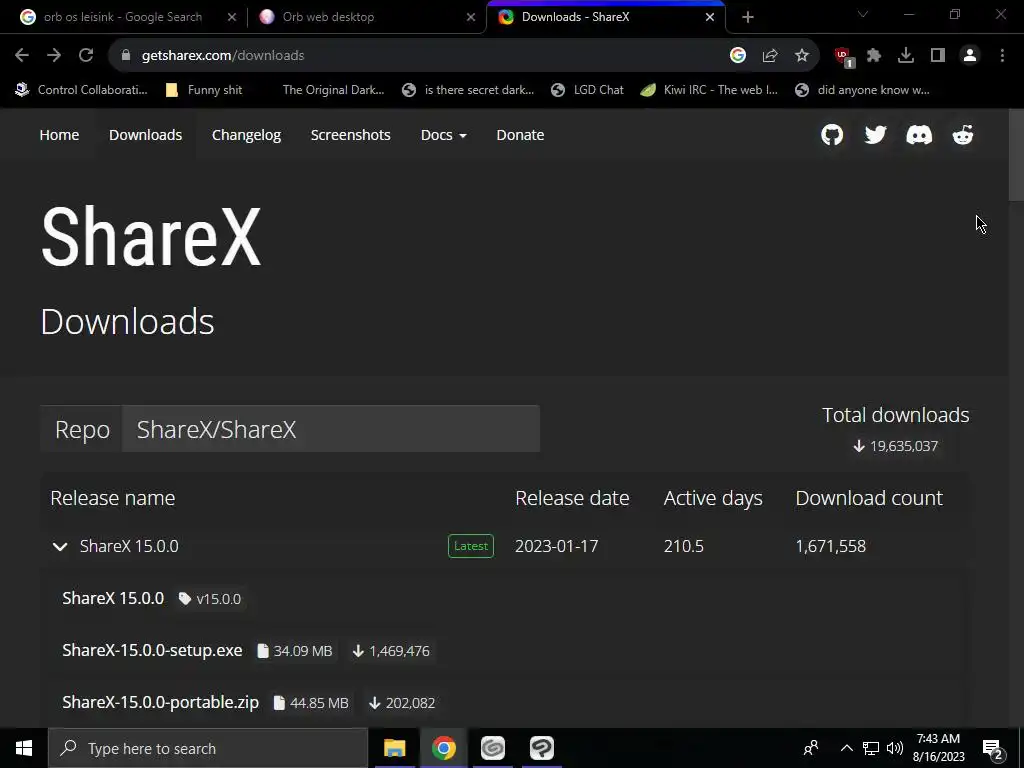Bookmark this page with star icon
This screenshot has height=768, width=1024.
coord(802,56)
